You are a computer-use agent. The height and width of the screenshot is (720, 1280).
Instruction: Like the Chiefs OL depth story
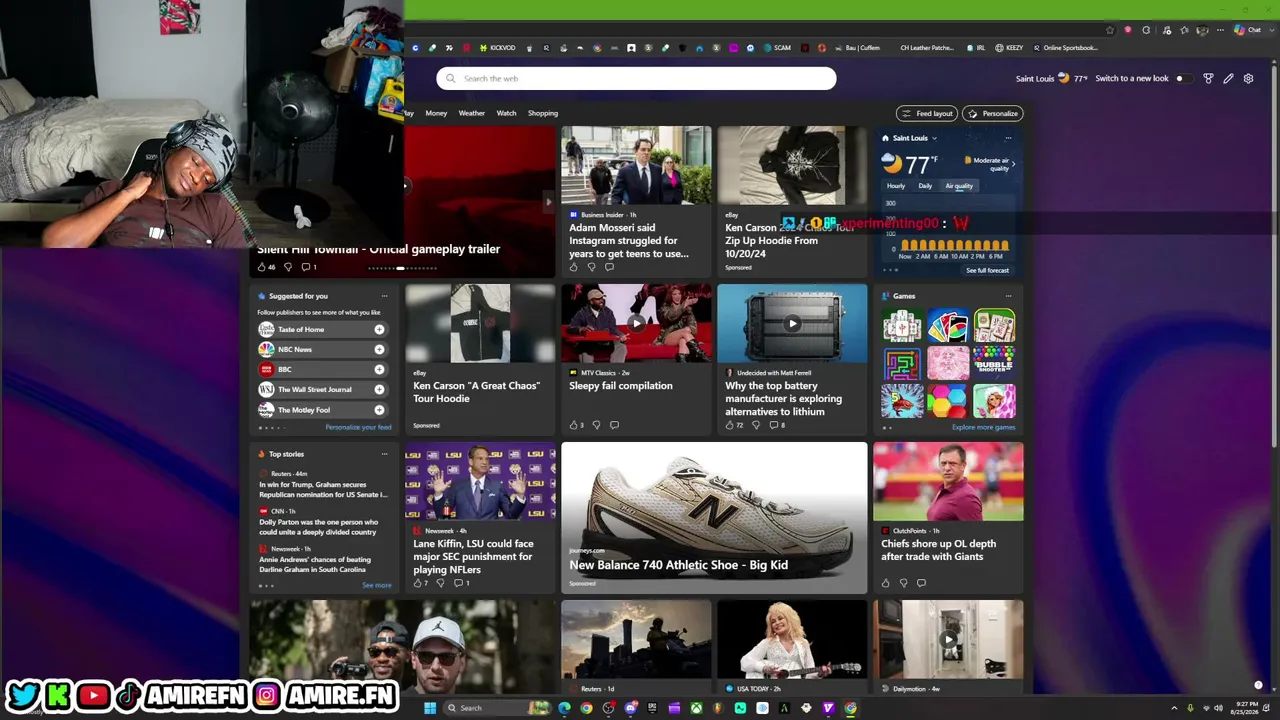pyautogui.click(x=885, y=583)
